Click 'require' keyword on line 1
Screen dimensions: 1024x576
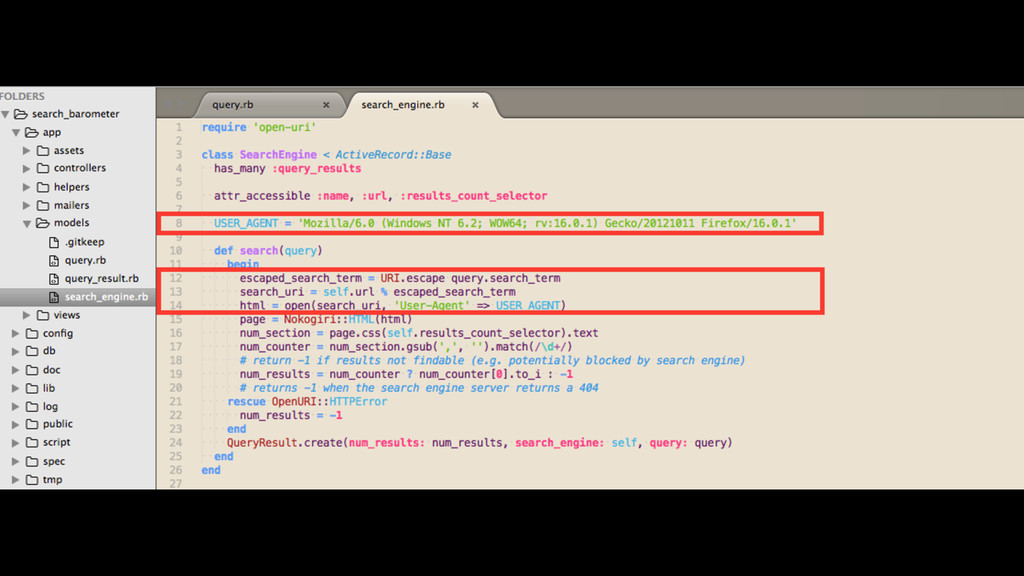(x=224, y=127)
